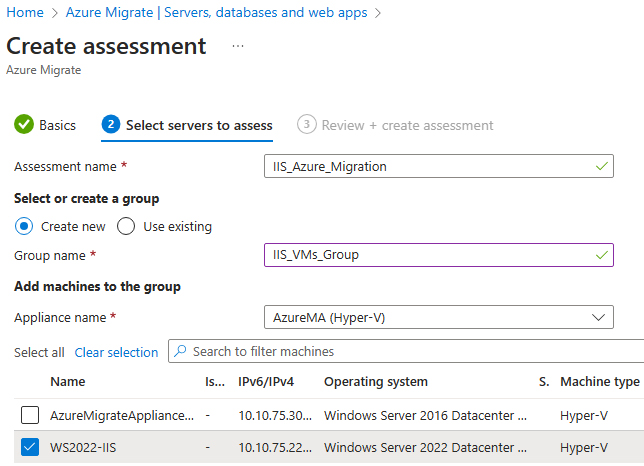644x466 pixels.
Task: Click the green checkmark in Assessment name field
Action: pyautogui.click(x=602, y=166)
